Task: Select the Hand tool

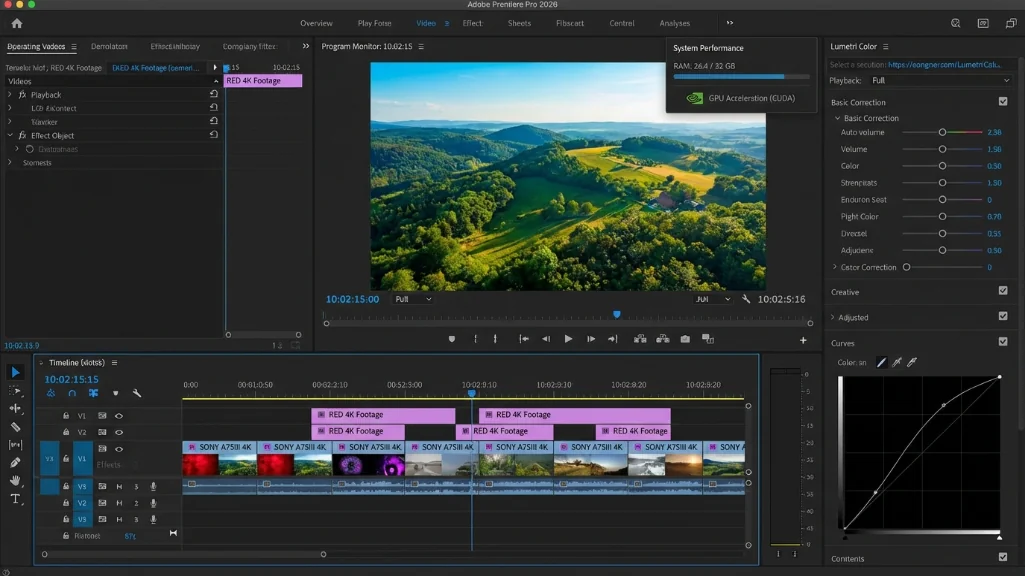Action: [x=15, y=481]
